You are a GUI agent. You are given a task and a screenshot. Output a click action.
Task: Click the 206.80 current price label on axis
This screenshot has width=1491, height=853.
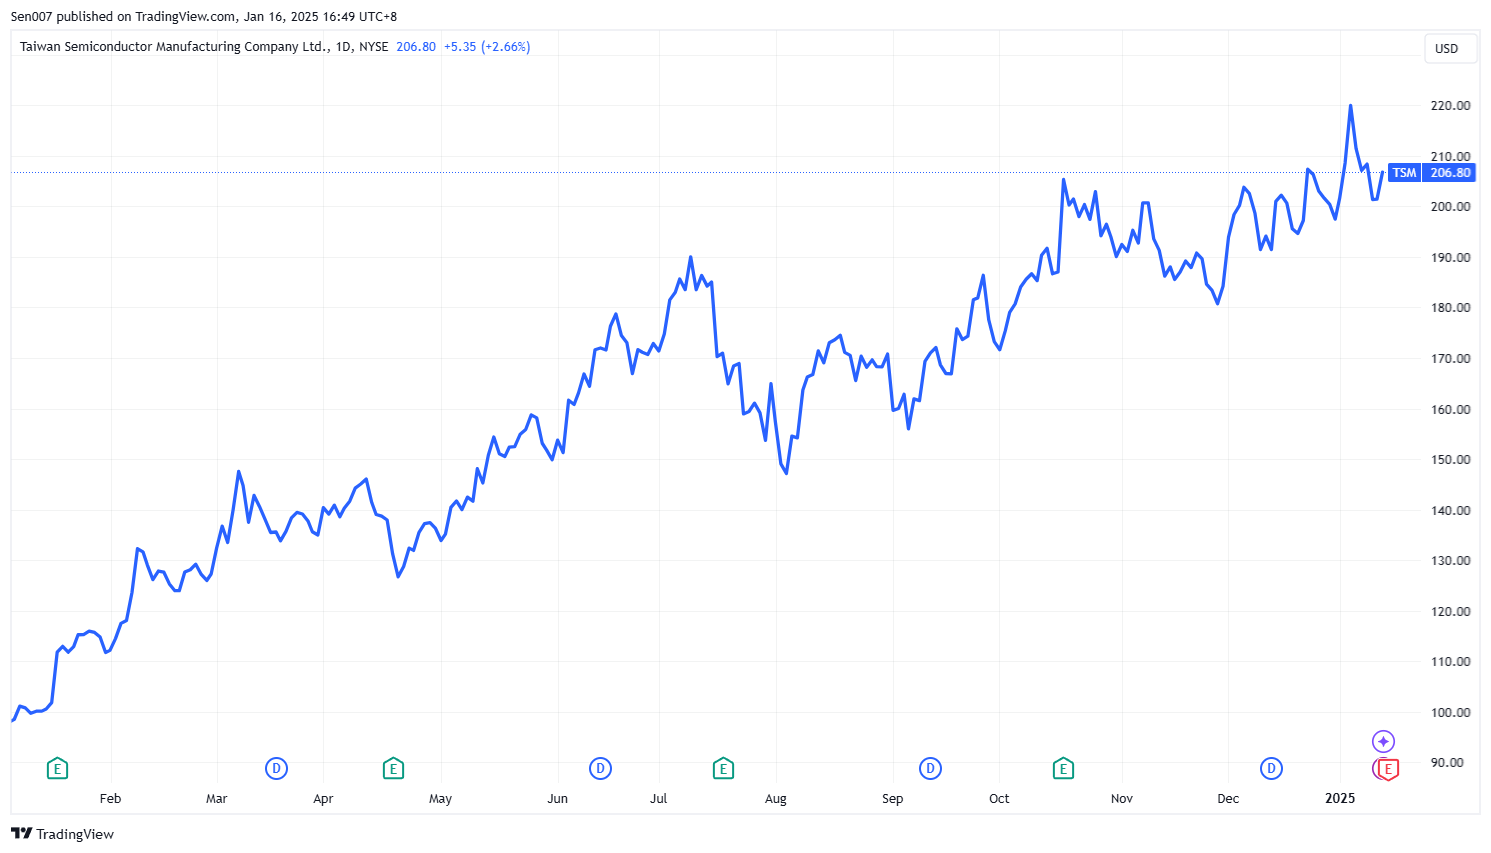pos(1450,173)
